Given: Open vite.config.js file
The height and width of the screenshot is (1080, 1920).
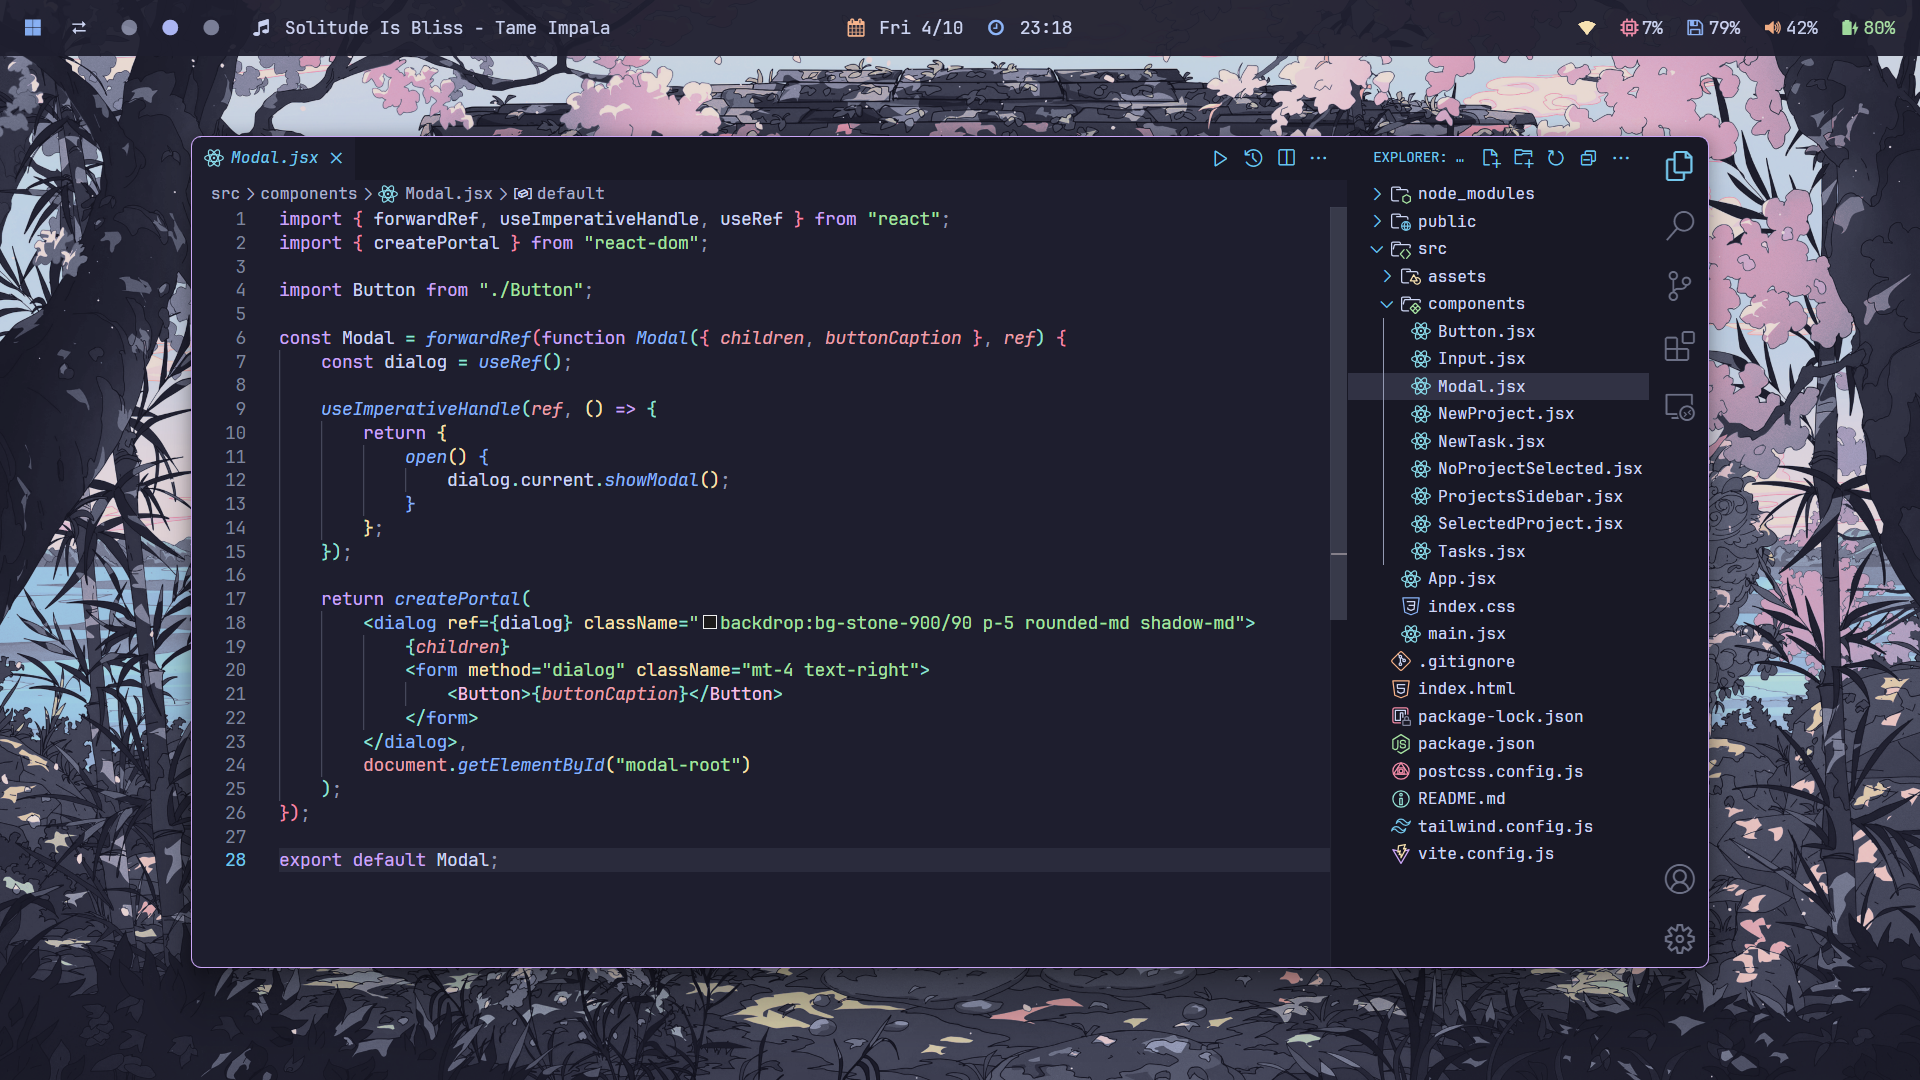Looking at the screenshot, I should coord(1498,854).
